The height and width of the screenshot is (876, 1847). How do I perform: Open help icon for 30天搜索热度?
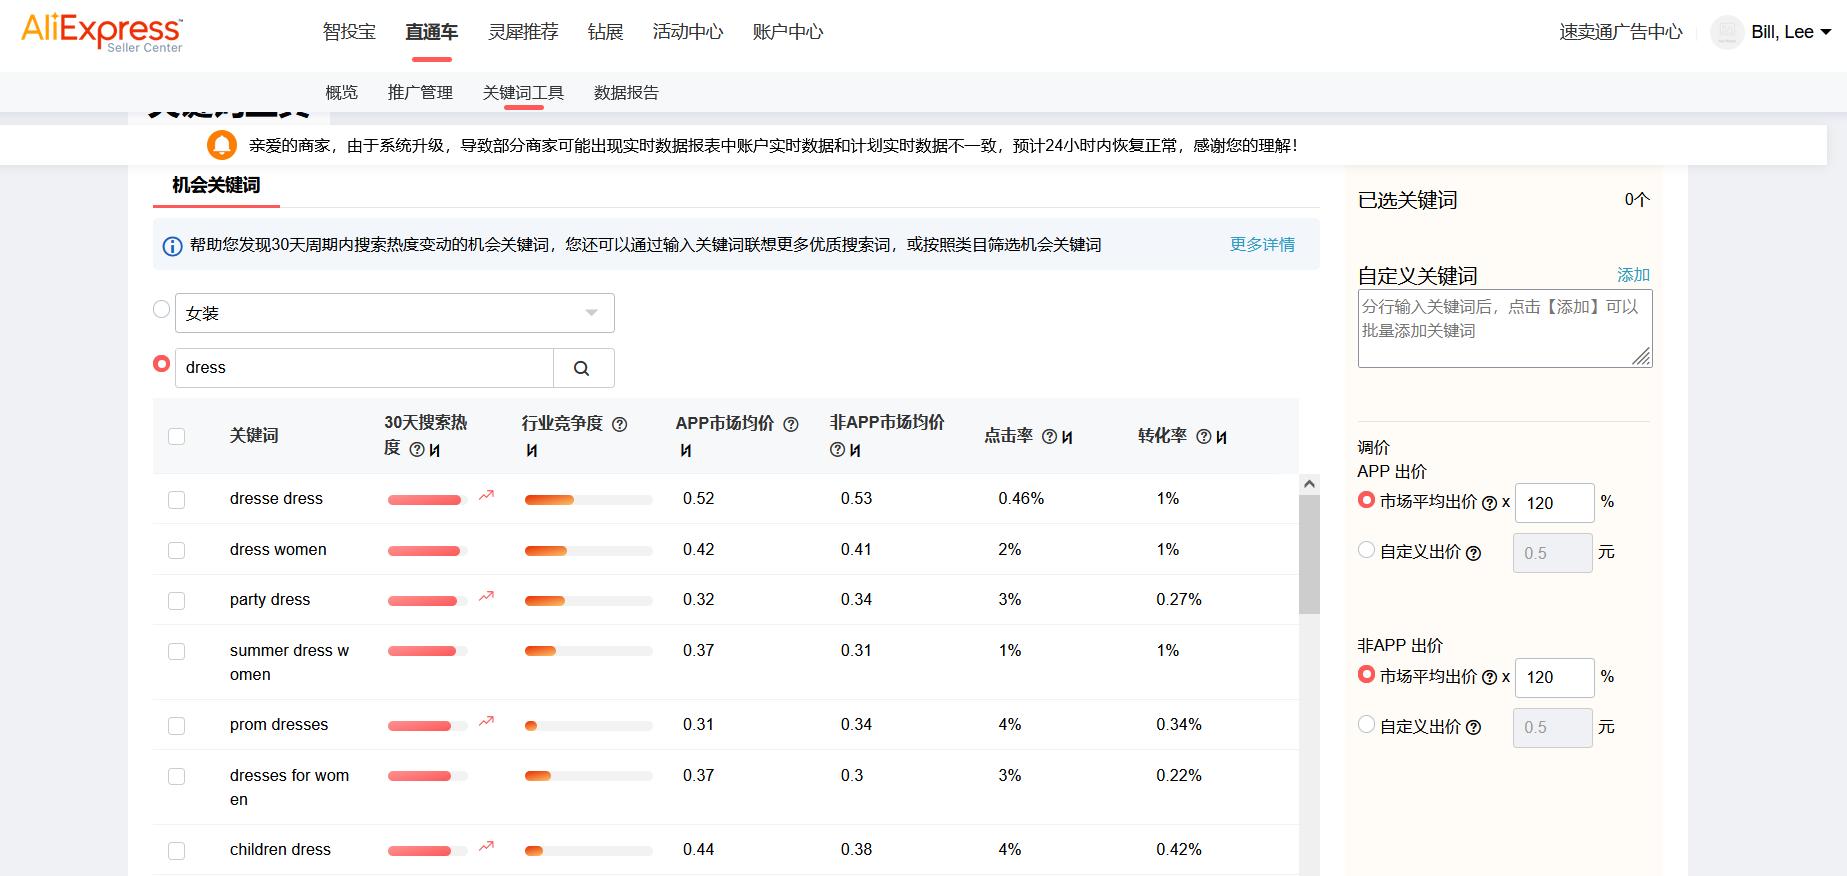click(417, 450)
